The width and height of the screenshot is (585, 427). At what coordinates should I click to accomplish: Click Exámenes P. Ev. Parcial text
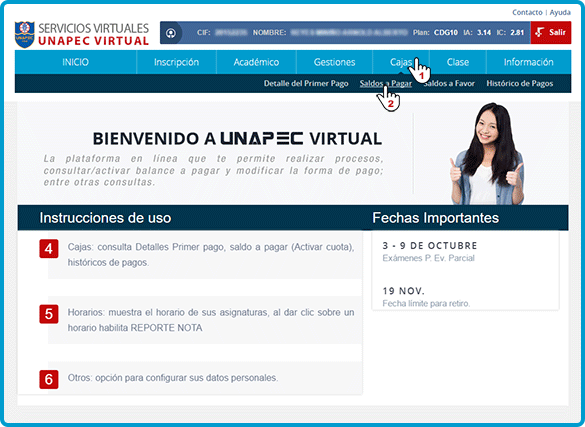428,258
